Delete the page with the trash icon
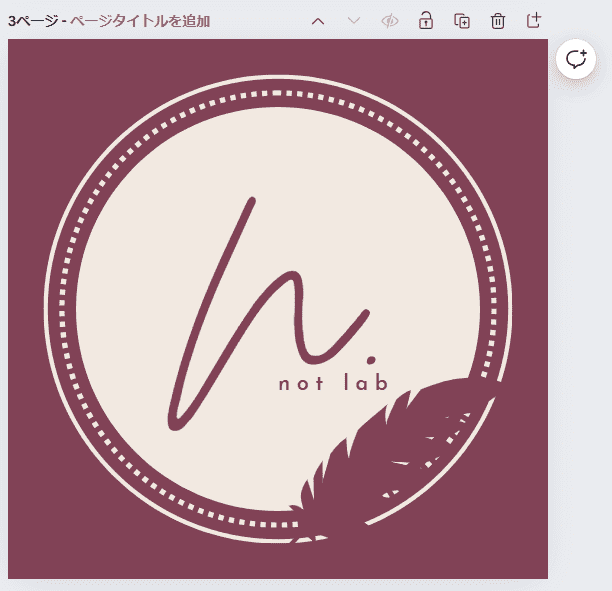The image size is (612, 591). [498, 21]
